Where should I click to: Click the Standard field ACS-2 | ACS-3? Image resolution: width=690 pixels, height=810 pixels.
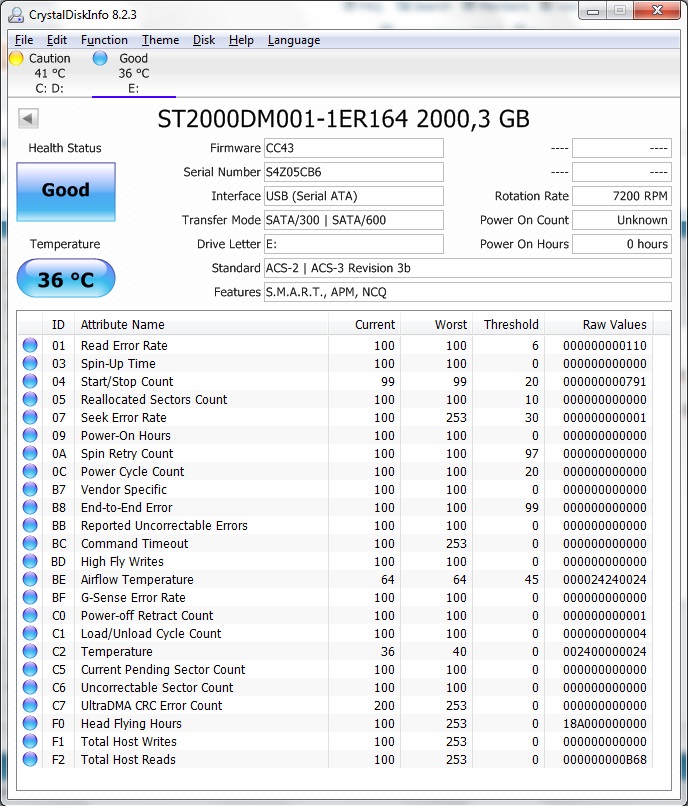(x=468, y=268)
